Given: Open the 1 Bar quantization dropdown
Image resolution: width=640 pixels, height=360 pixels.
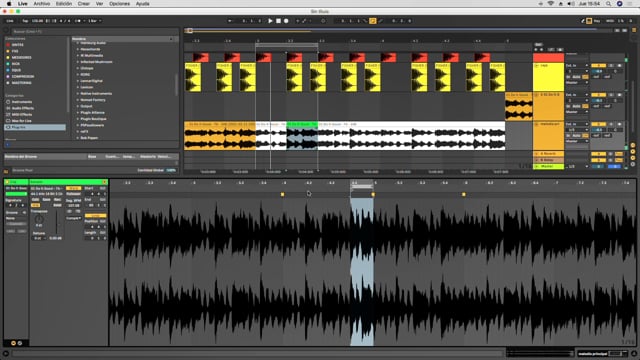Looking at the screenshot, I should coord(95,21).
